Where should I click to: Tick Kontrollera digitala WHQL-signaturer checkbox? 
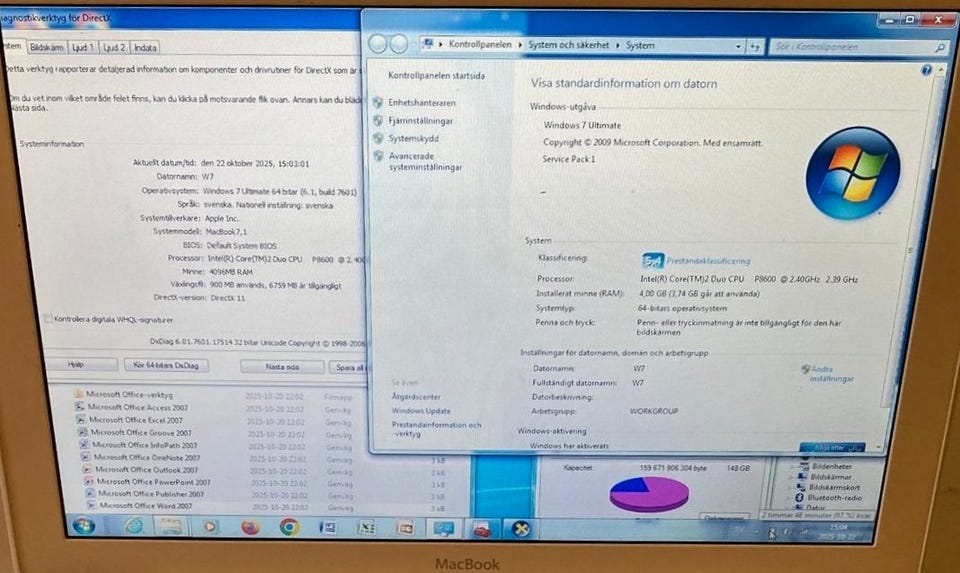48,319
